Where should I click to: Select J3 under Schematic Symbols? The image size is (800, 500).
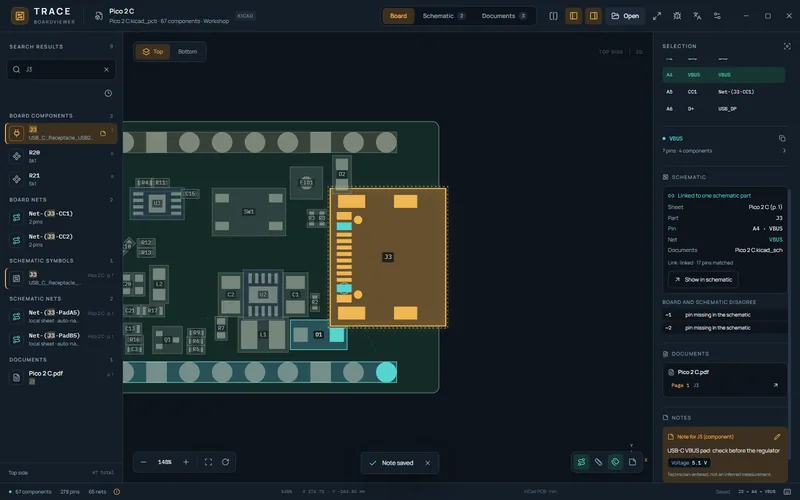click(61, 278)
